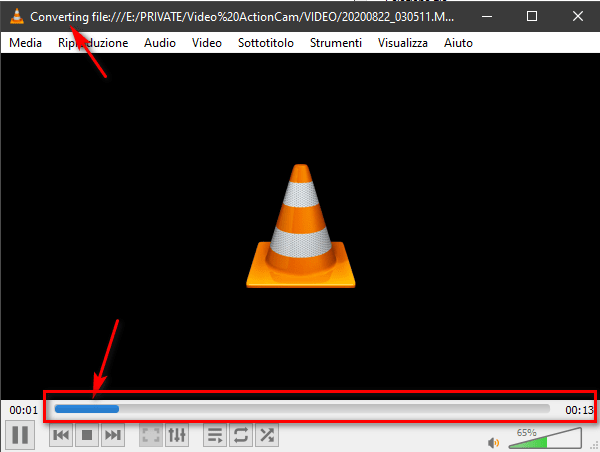
Task: Maximize the VLC window
Action: [532, 16]
